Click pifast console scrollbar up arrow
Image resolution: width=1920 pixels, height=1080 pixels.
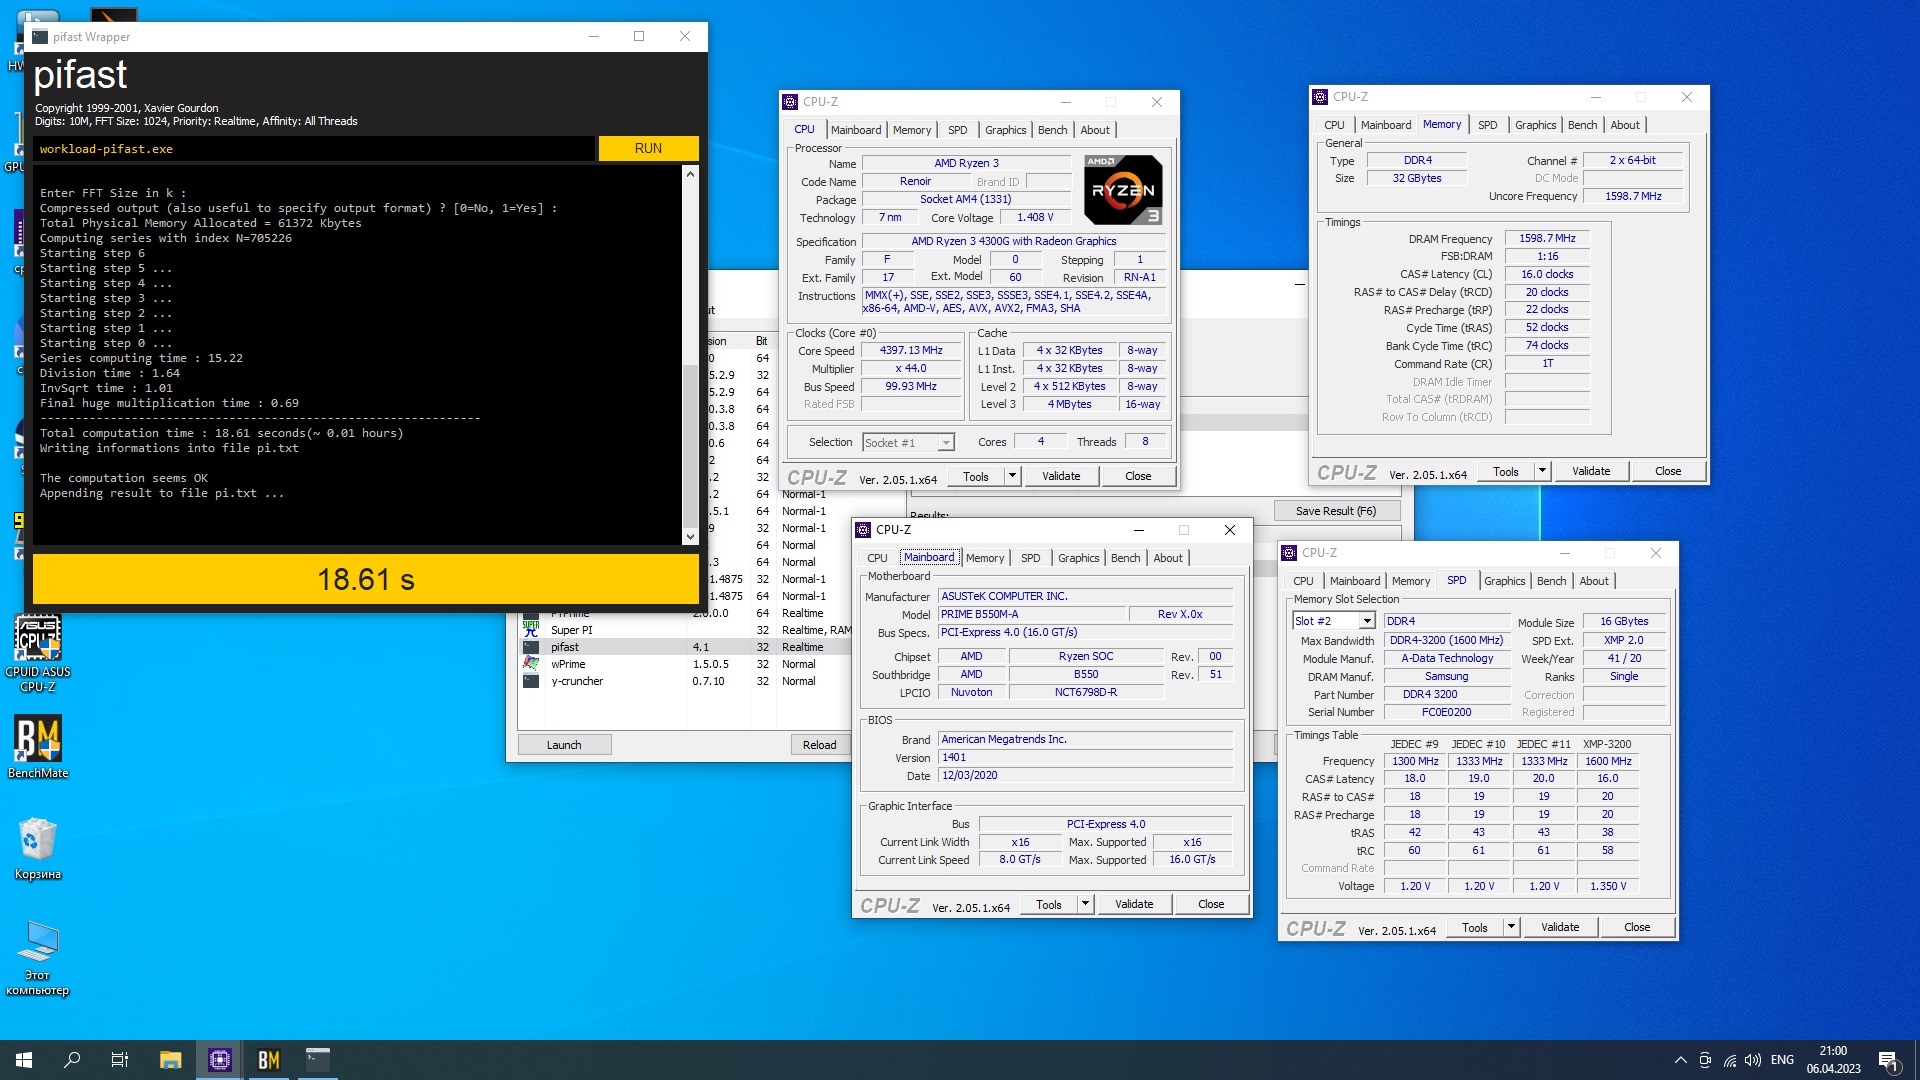[x=690, y=174]
